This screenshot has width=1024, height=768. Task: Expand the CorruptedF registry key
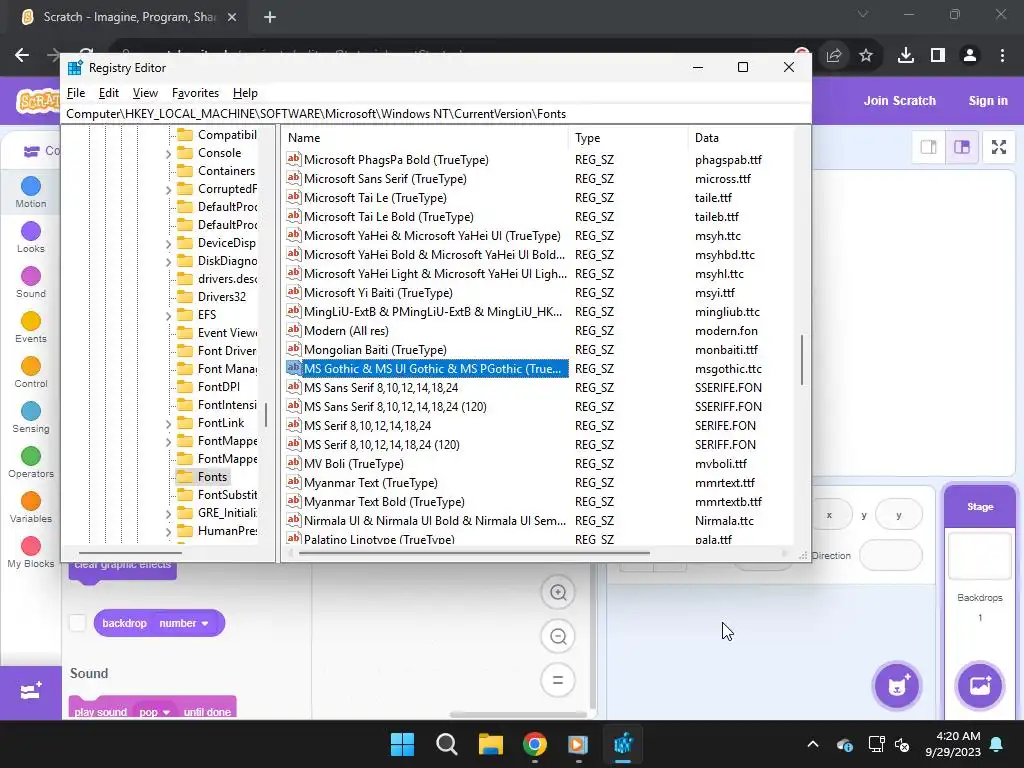(168, 190)
